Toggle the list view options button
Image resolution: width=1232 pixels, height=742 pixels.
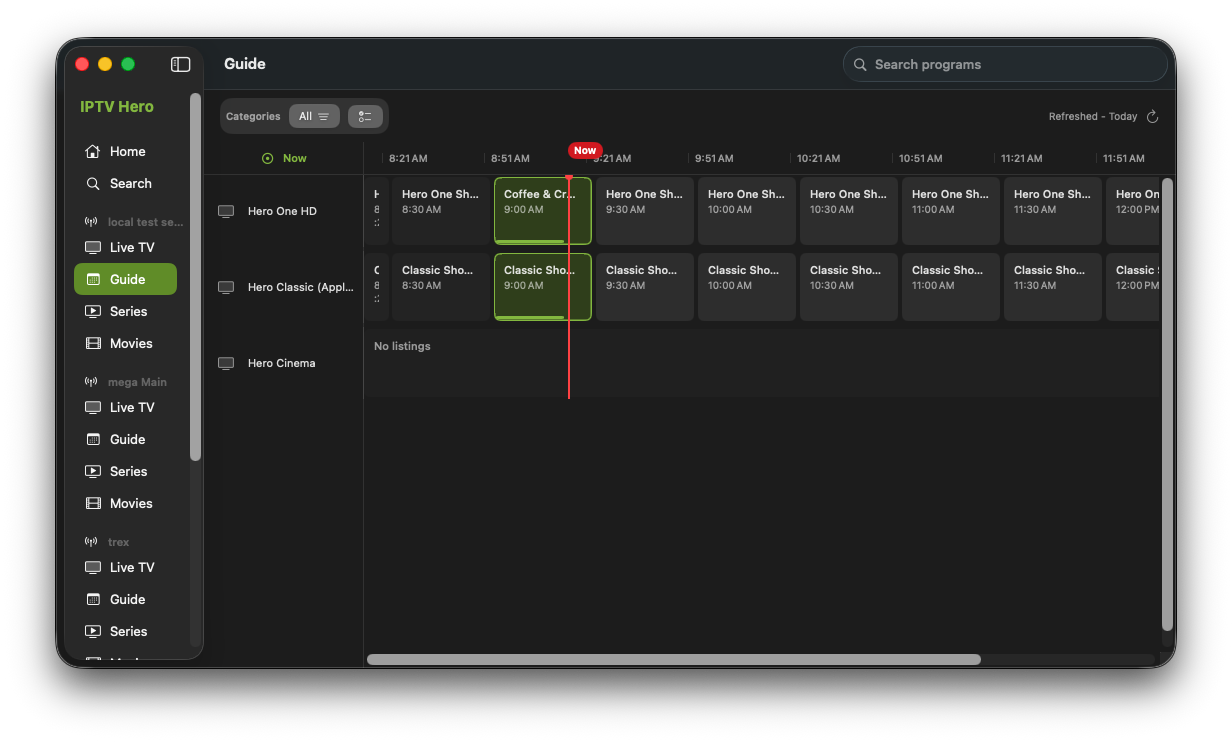(365, 116)
